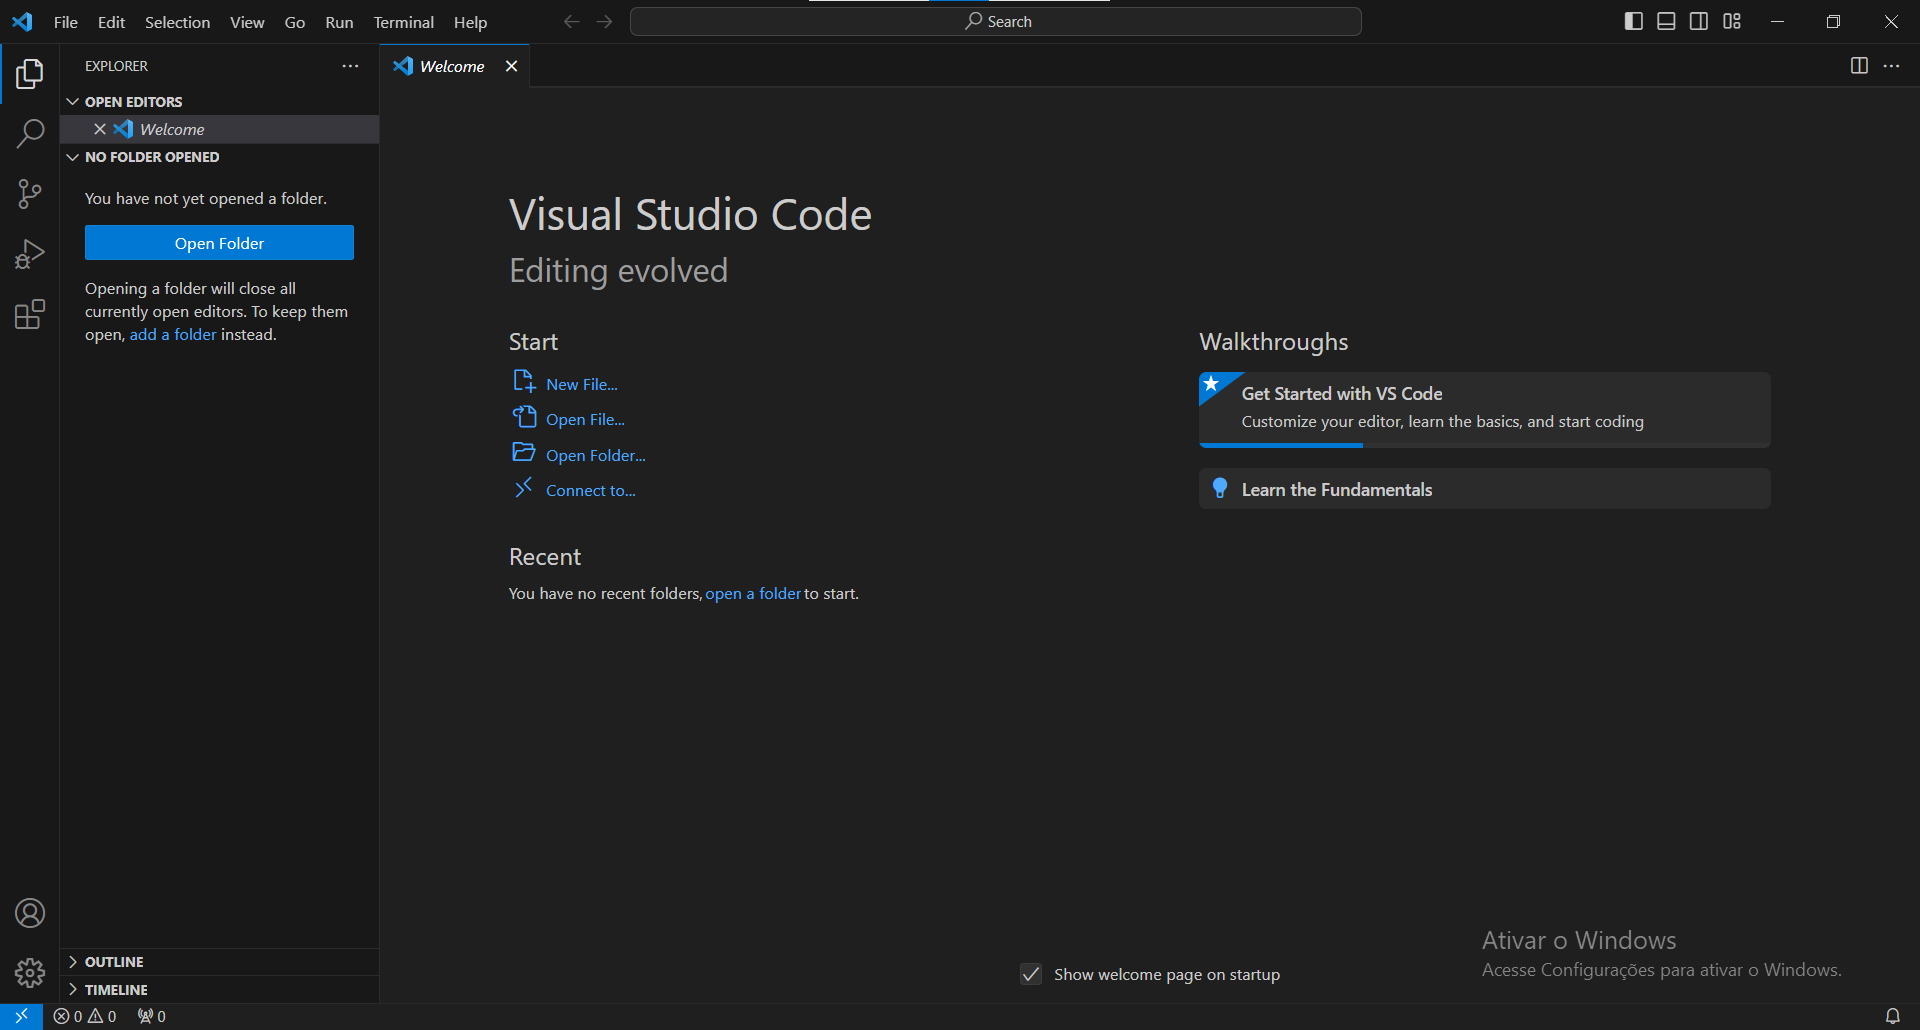Show errors and warnings in status bar
1920x1030 pixels.
tap(85, 1016)
